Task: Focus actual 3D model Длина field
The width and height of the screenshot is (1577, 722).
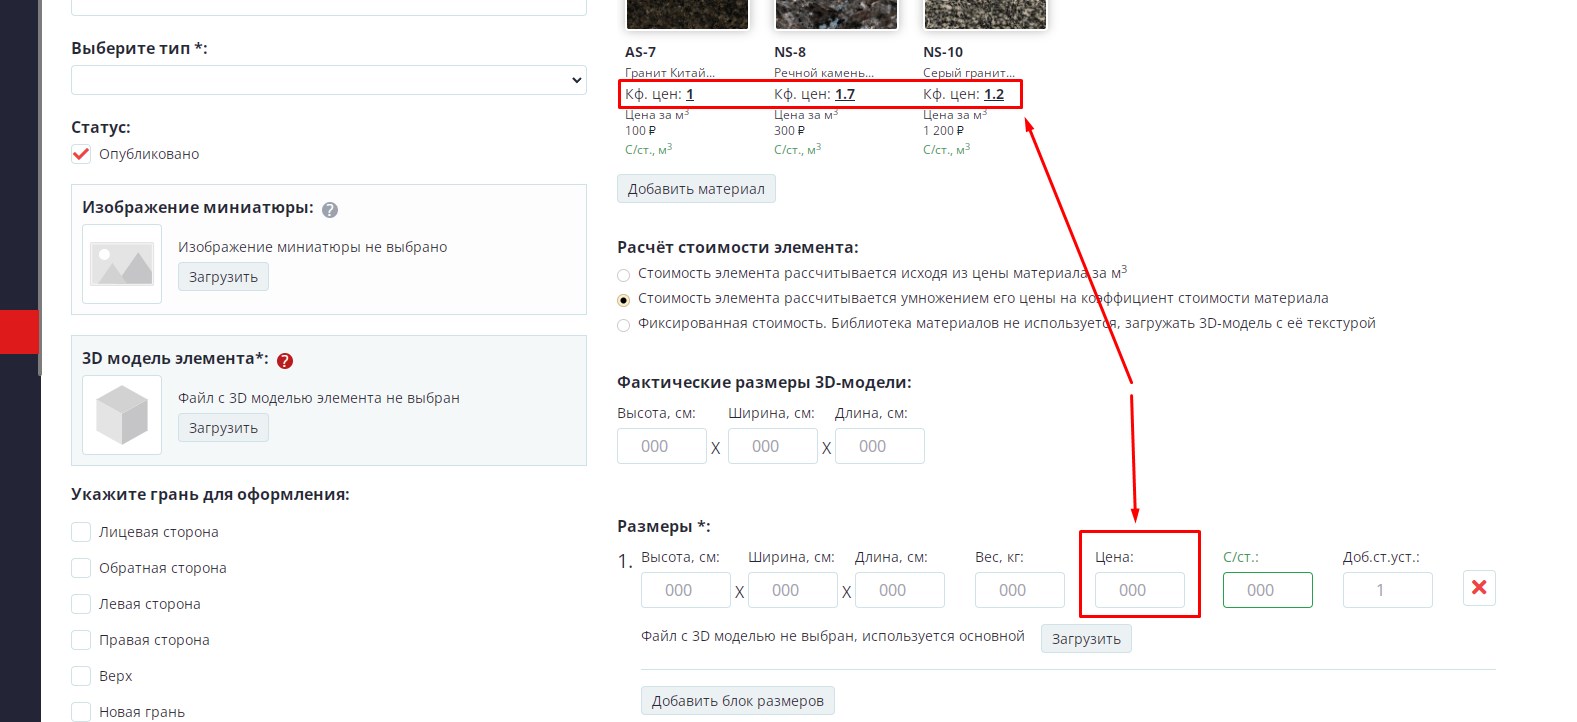Action: pos(880,446)
